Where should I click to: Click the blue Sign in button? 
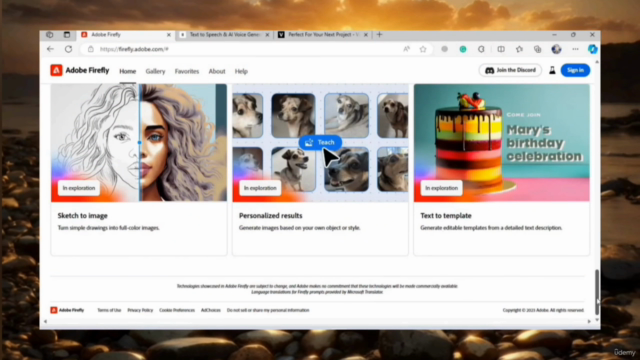coord(575,70)
